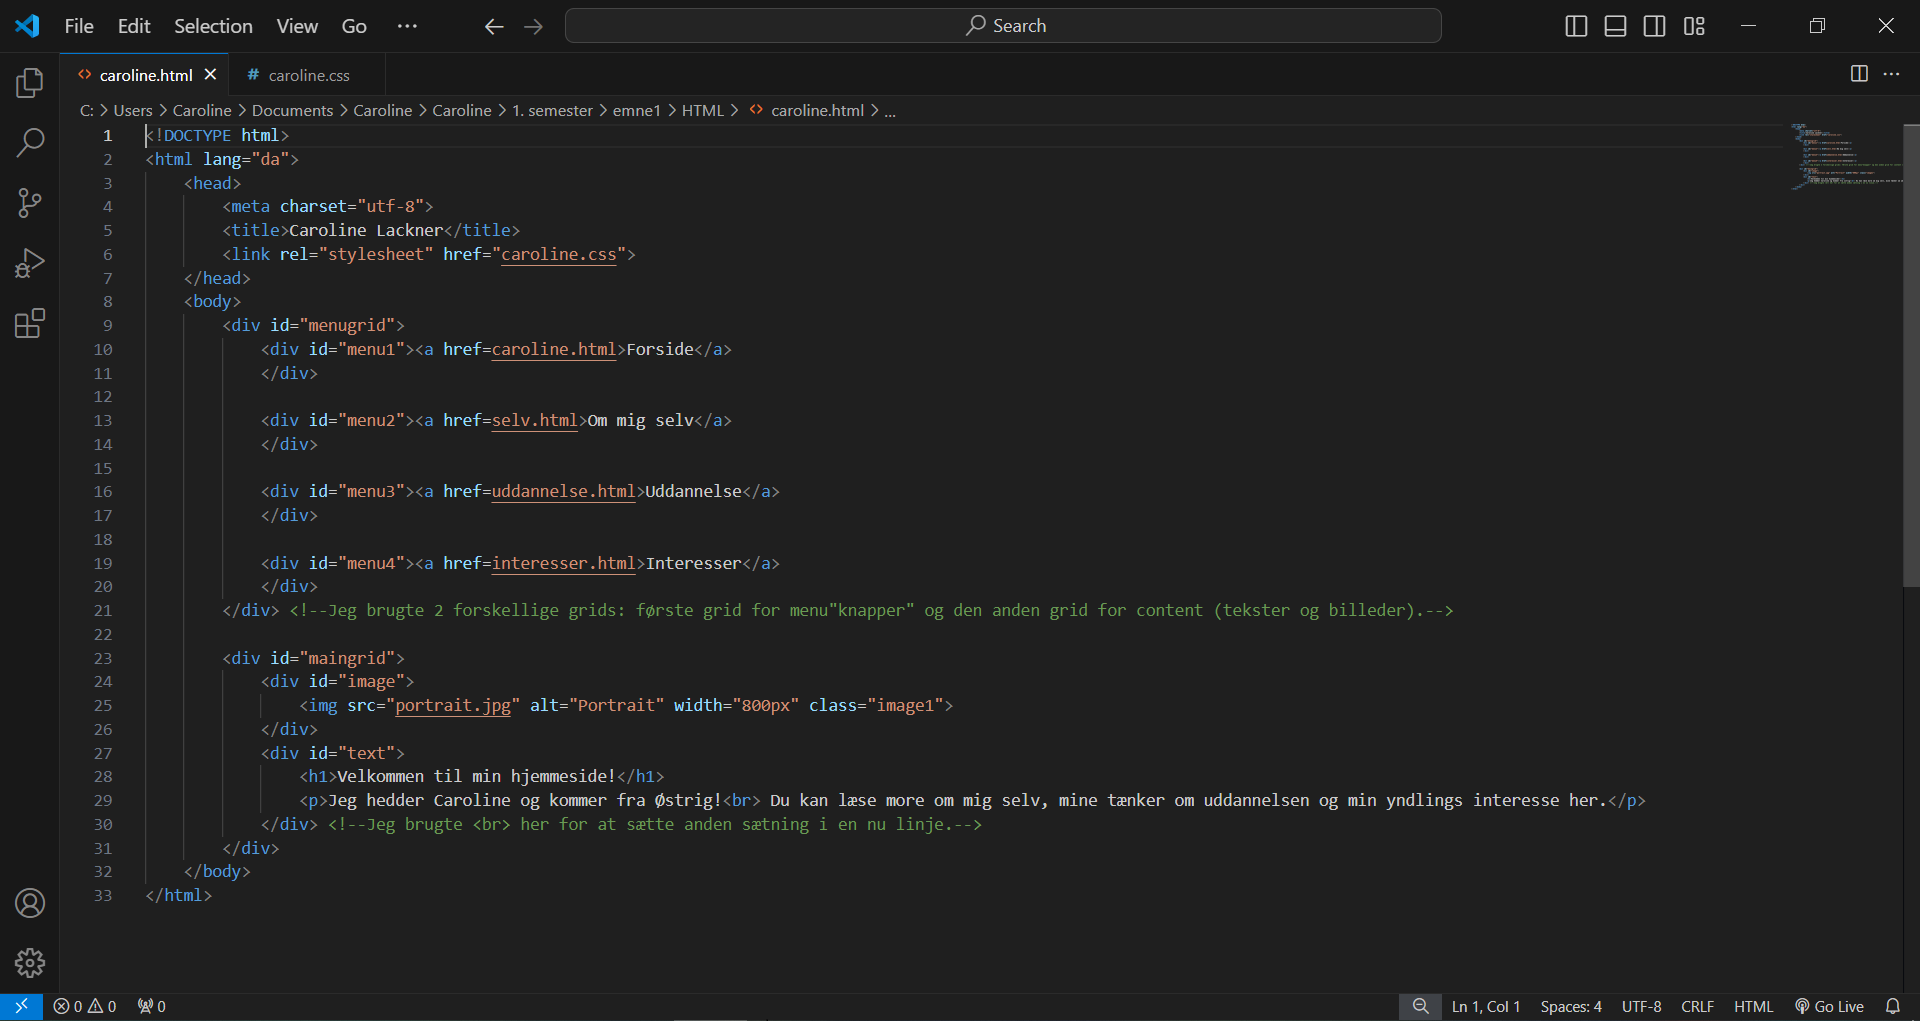This screenshot has width=1920, height=1021.
Task: Expand the HTML folder in breadcrumb
Action: click(702, 110)
